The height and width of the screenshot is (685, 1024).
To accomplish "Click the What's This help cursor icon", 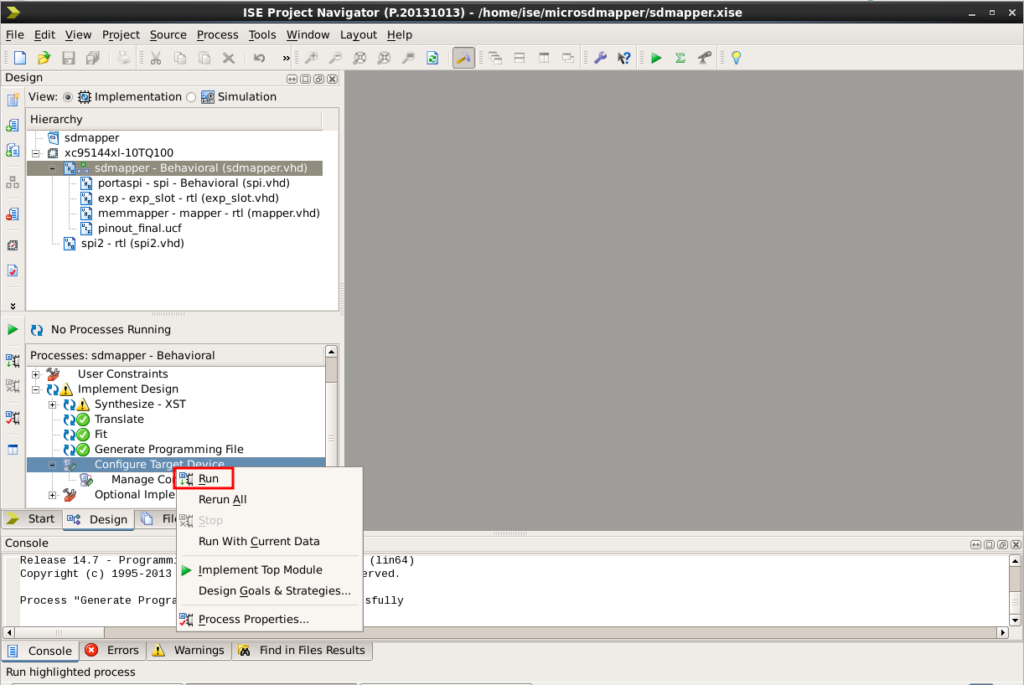I will [x=624, y=58].
